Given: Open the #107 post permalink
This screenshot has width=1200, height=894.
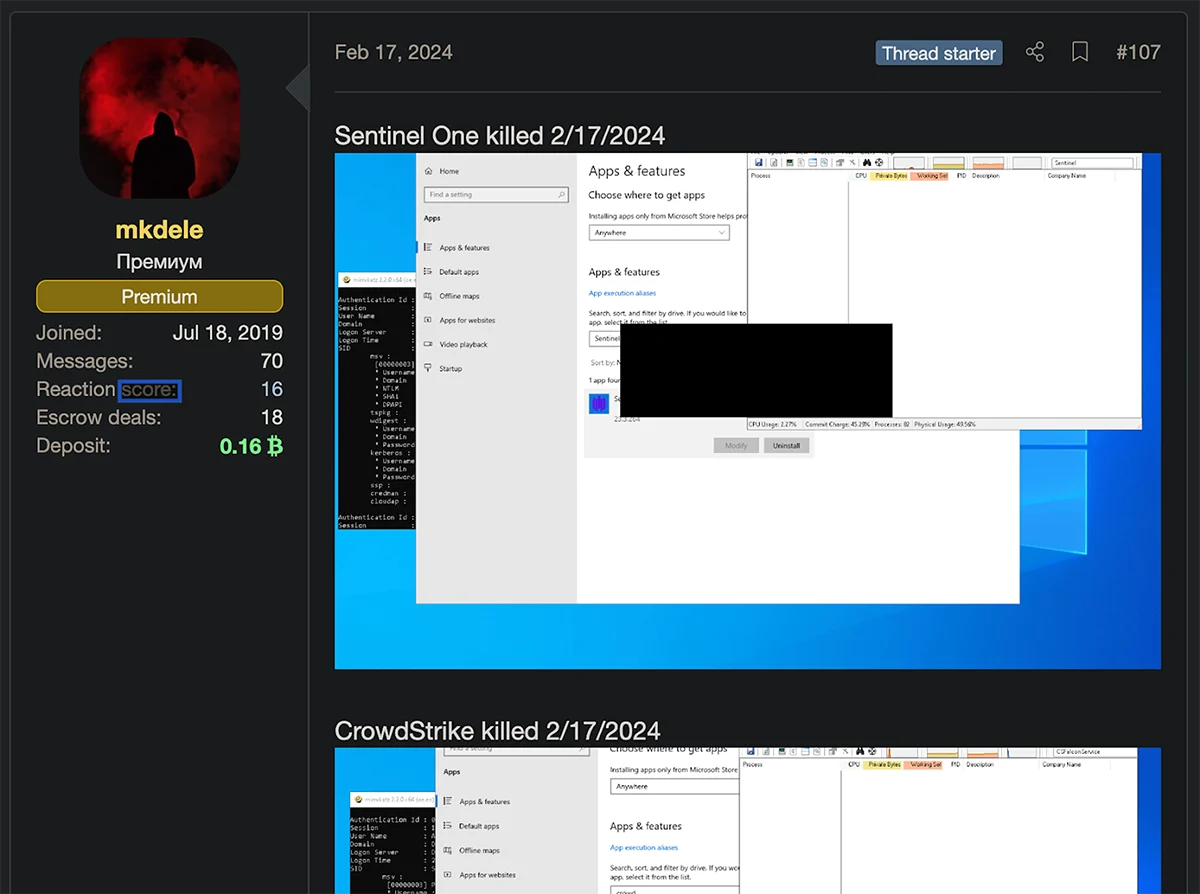Looking at the screenshot, I should click(x=1138, y=53).
